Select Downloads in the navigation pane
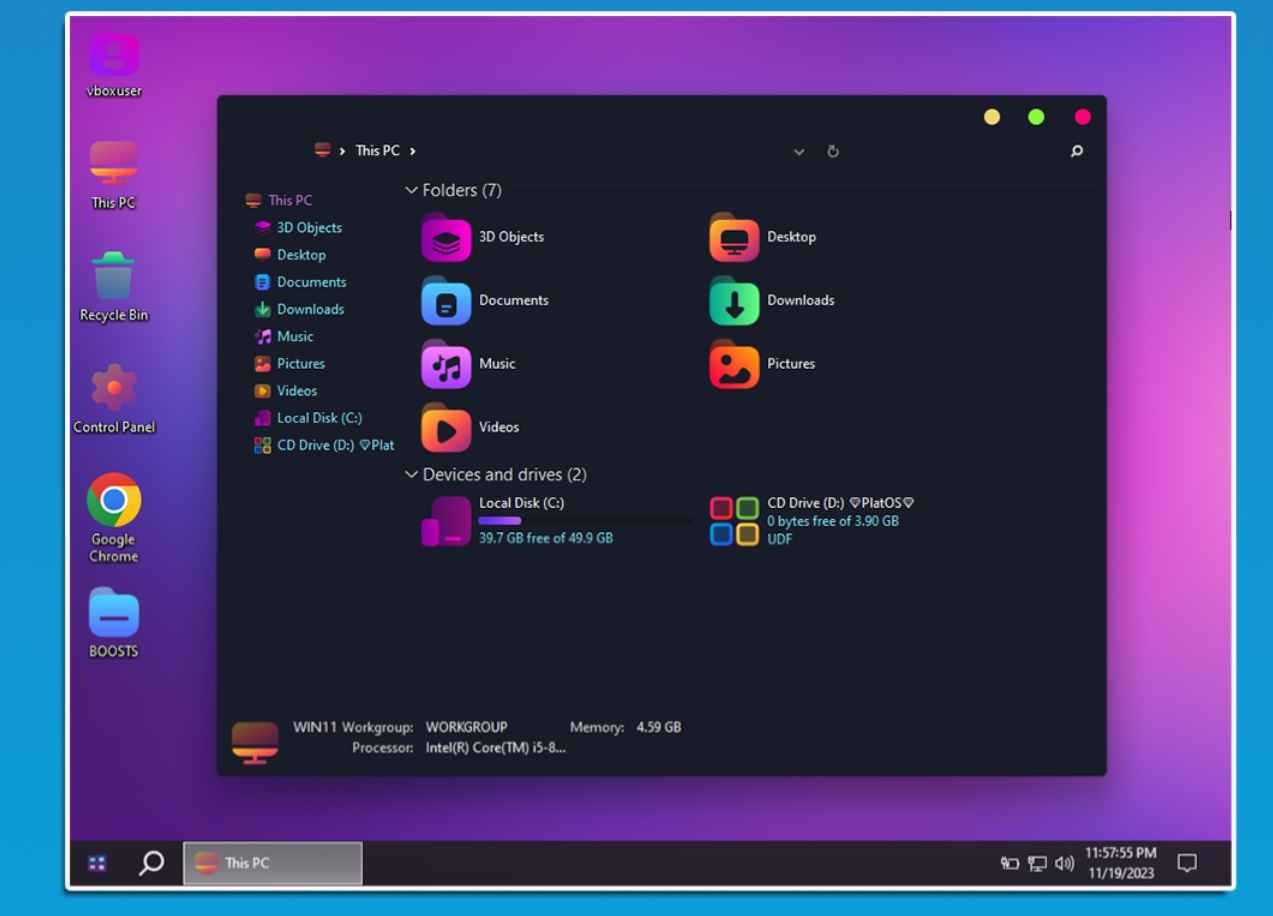This screenshot has width=1273, height=916. click(x=310, y=309)
